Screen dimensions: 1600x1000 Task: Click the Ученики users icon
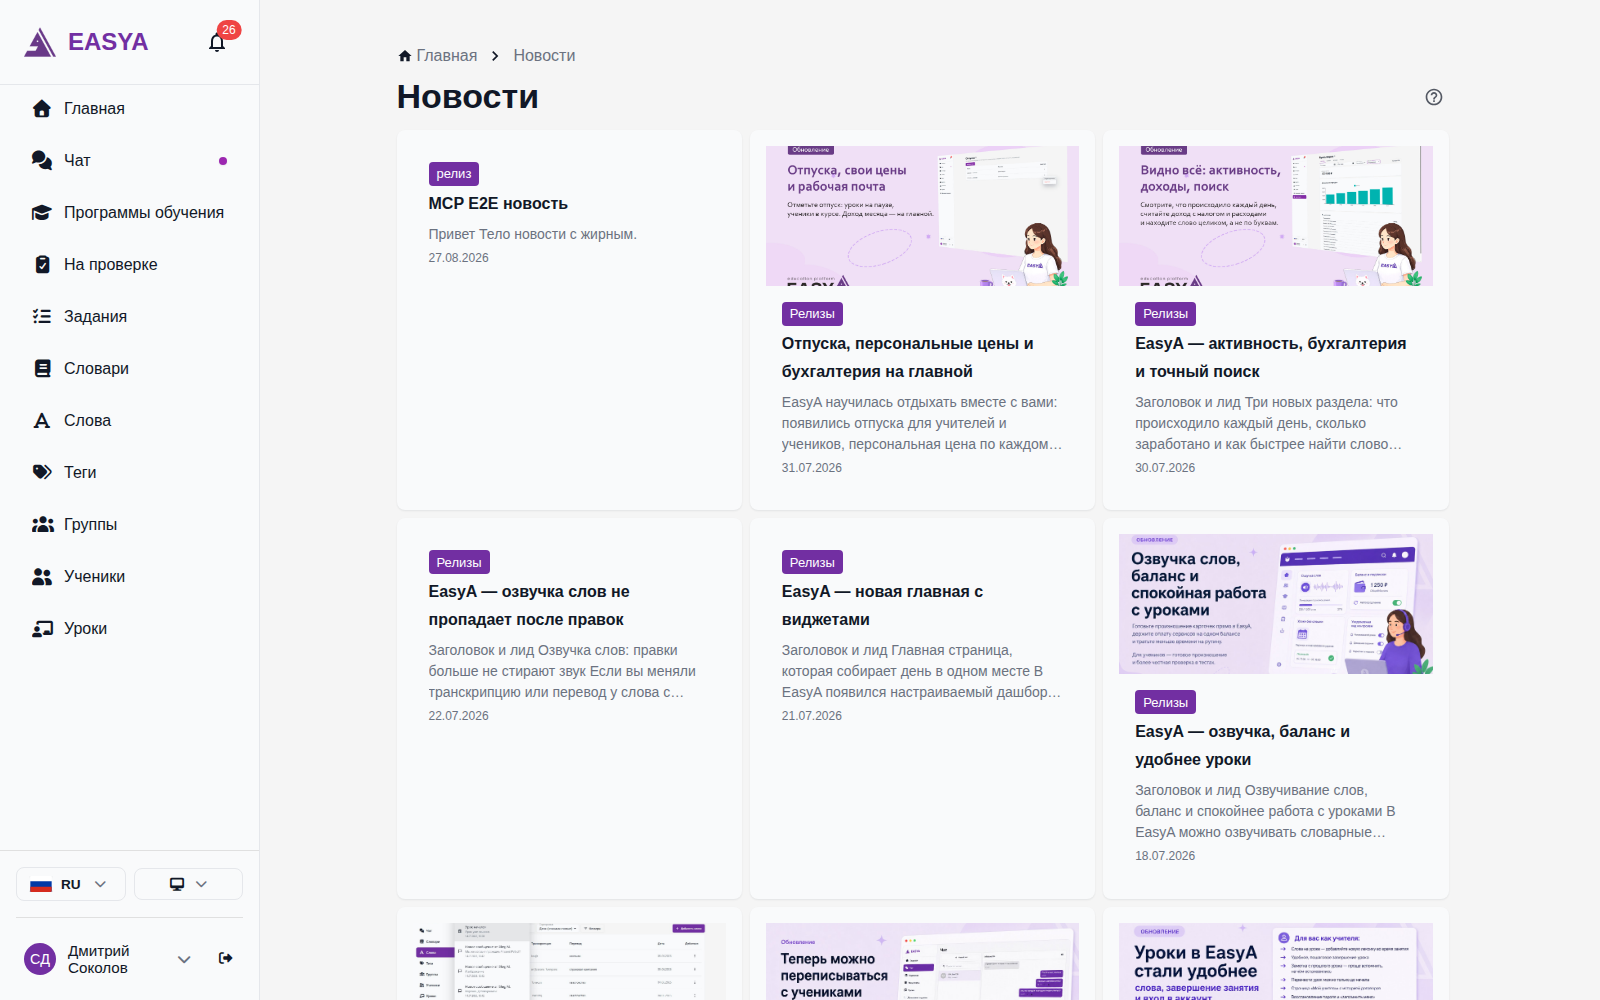pyautogui.click(x=42, y=576)
